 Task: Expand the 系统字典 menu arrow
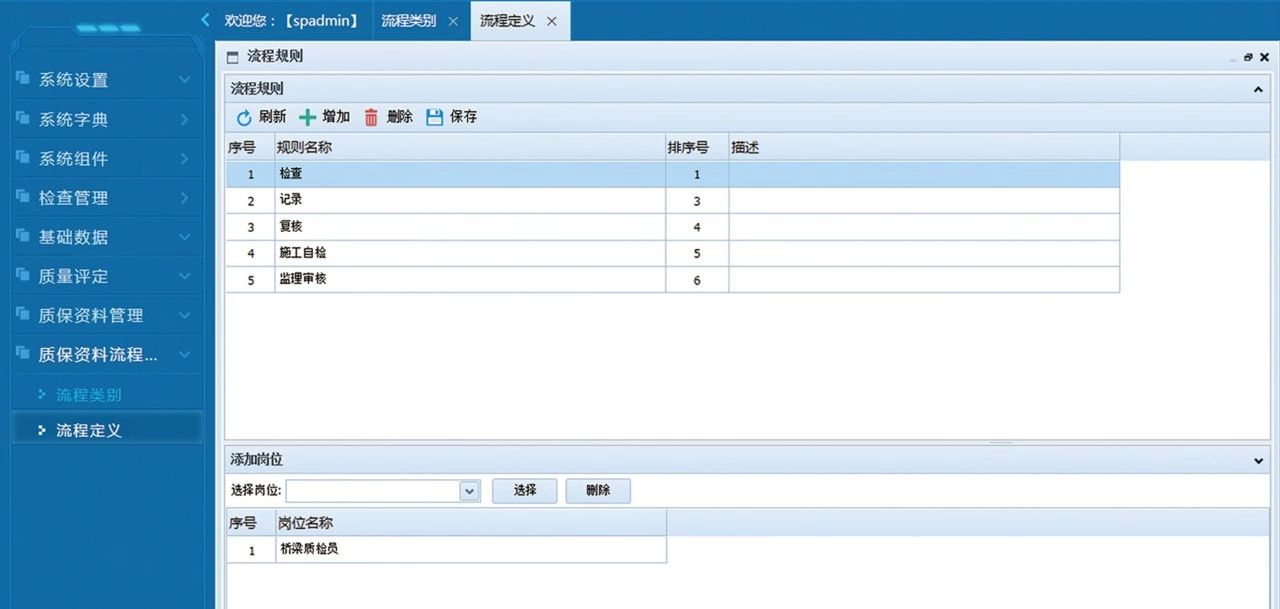(185, 119)
